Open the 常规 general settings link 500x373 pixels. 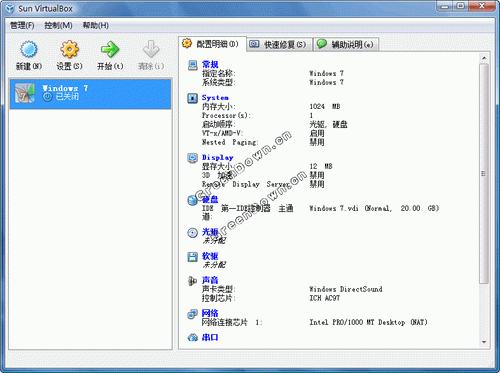tap(210, 65)
